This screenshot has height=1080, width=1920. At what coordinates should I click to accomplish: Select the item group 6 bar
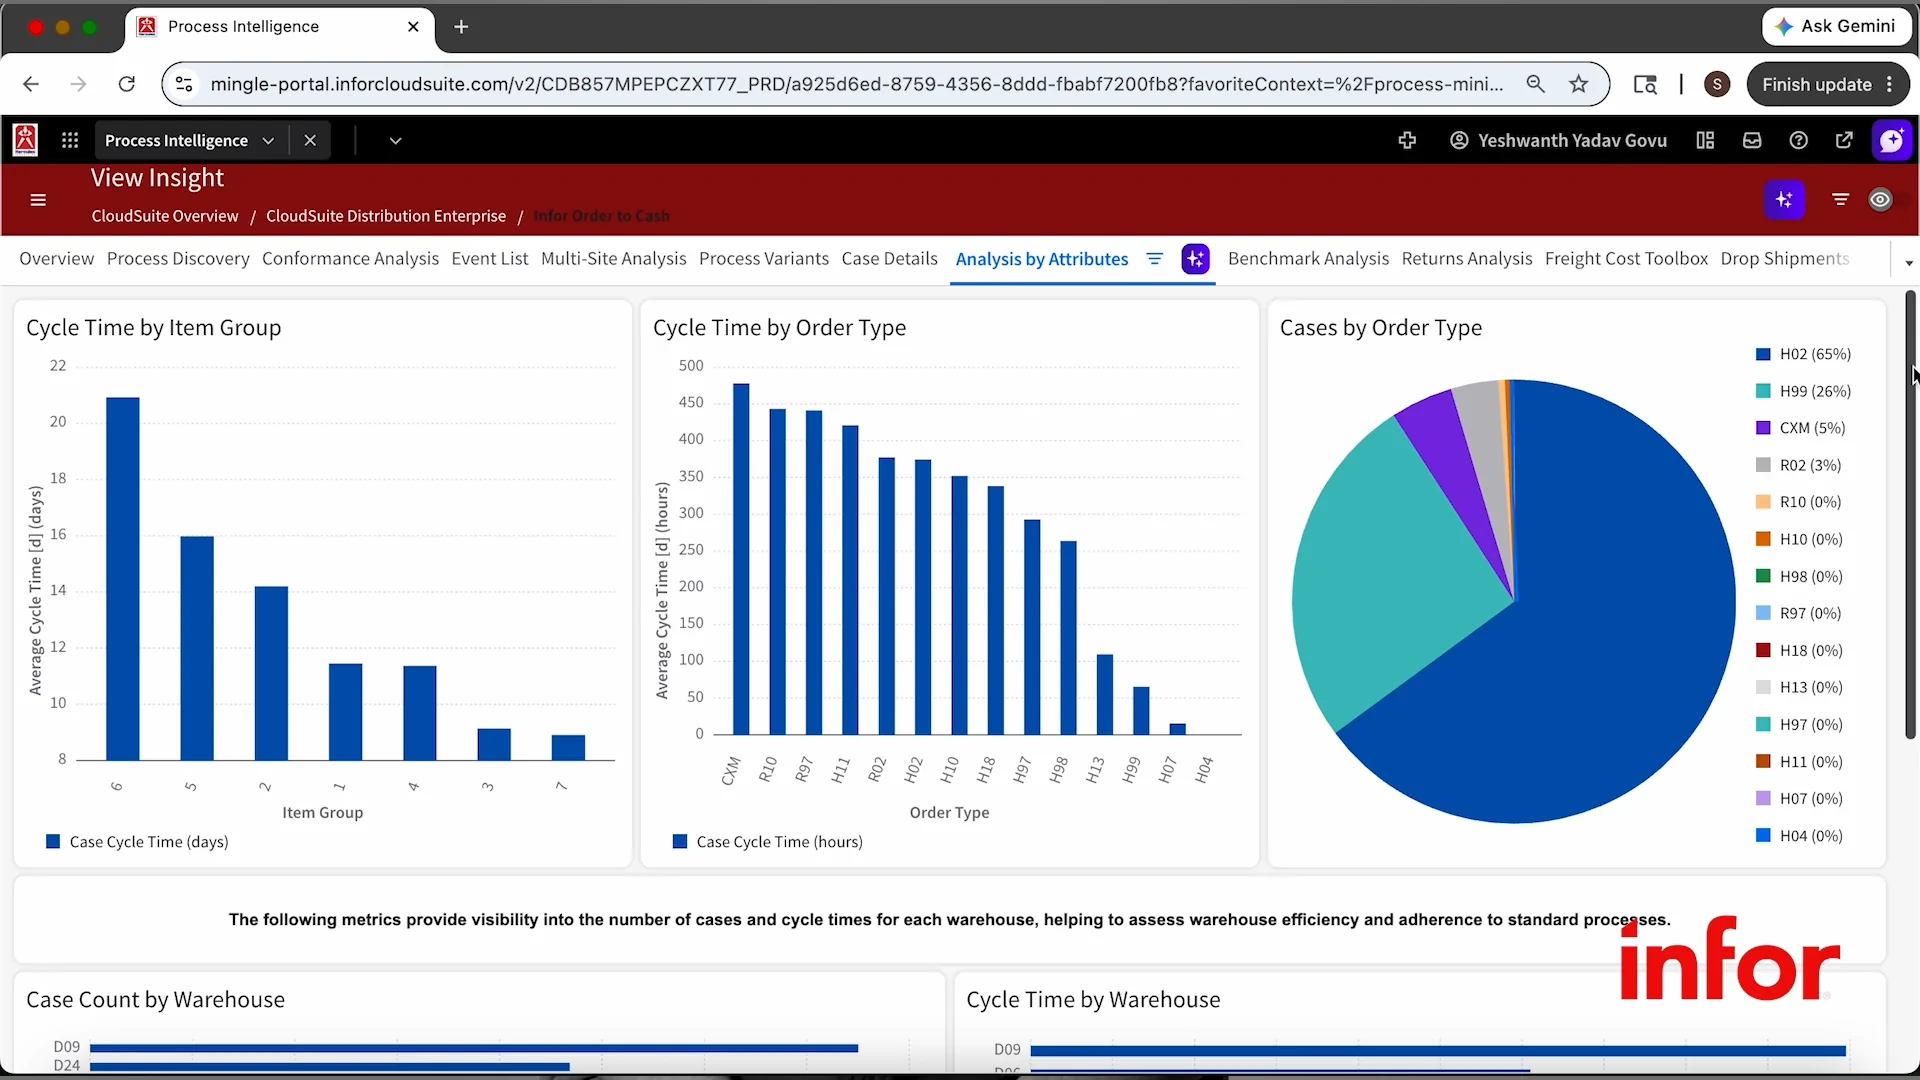pyautogui.click(x=123, y=579)
